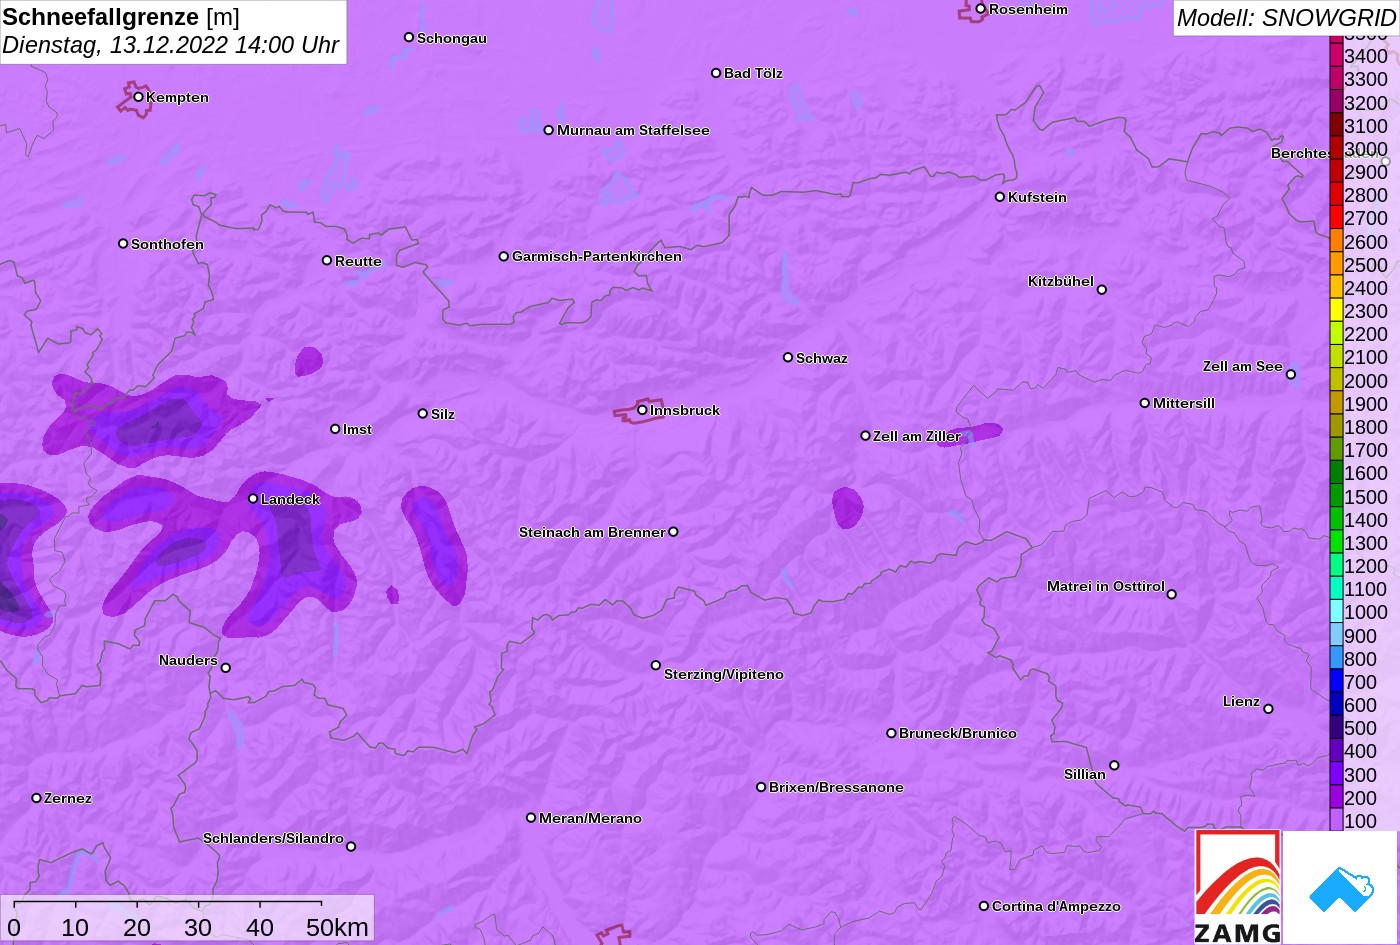
Task: Click the 700 m blue legend swatch
Action: pyautogui.click(x=1336, y=682)
